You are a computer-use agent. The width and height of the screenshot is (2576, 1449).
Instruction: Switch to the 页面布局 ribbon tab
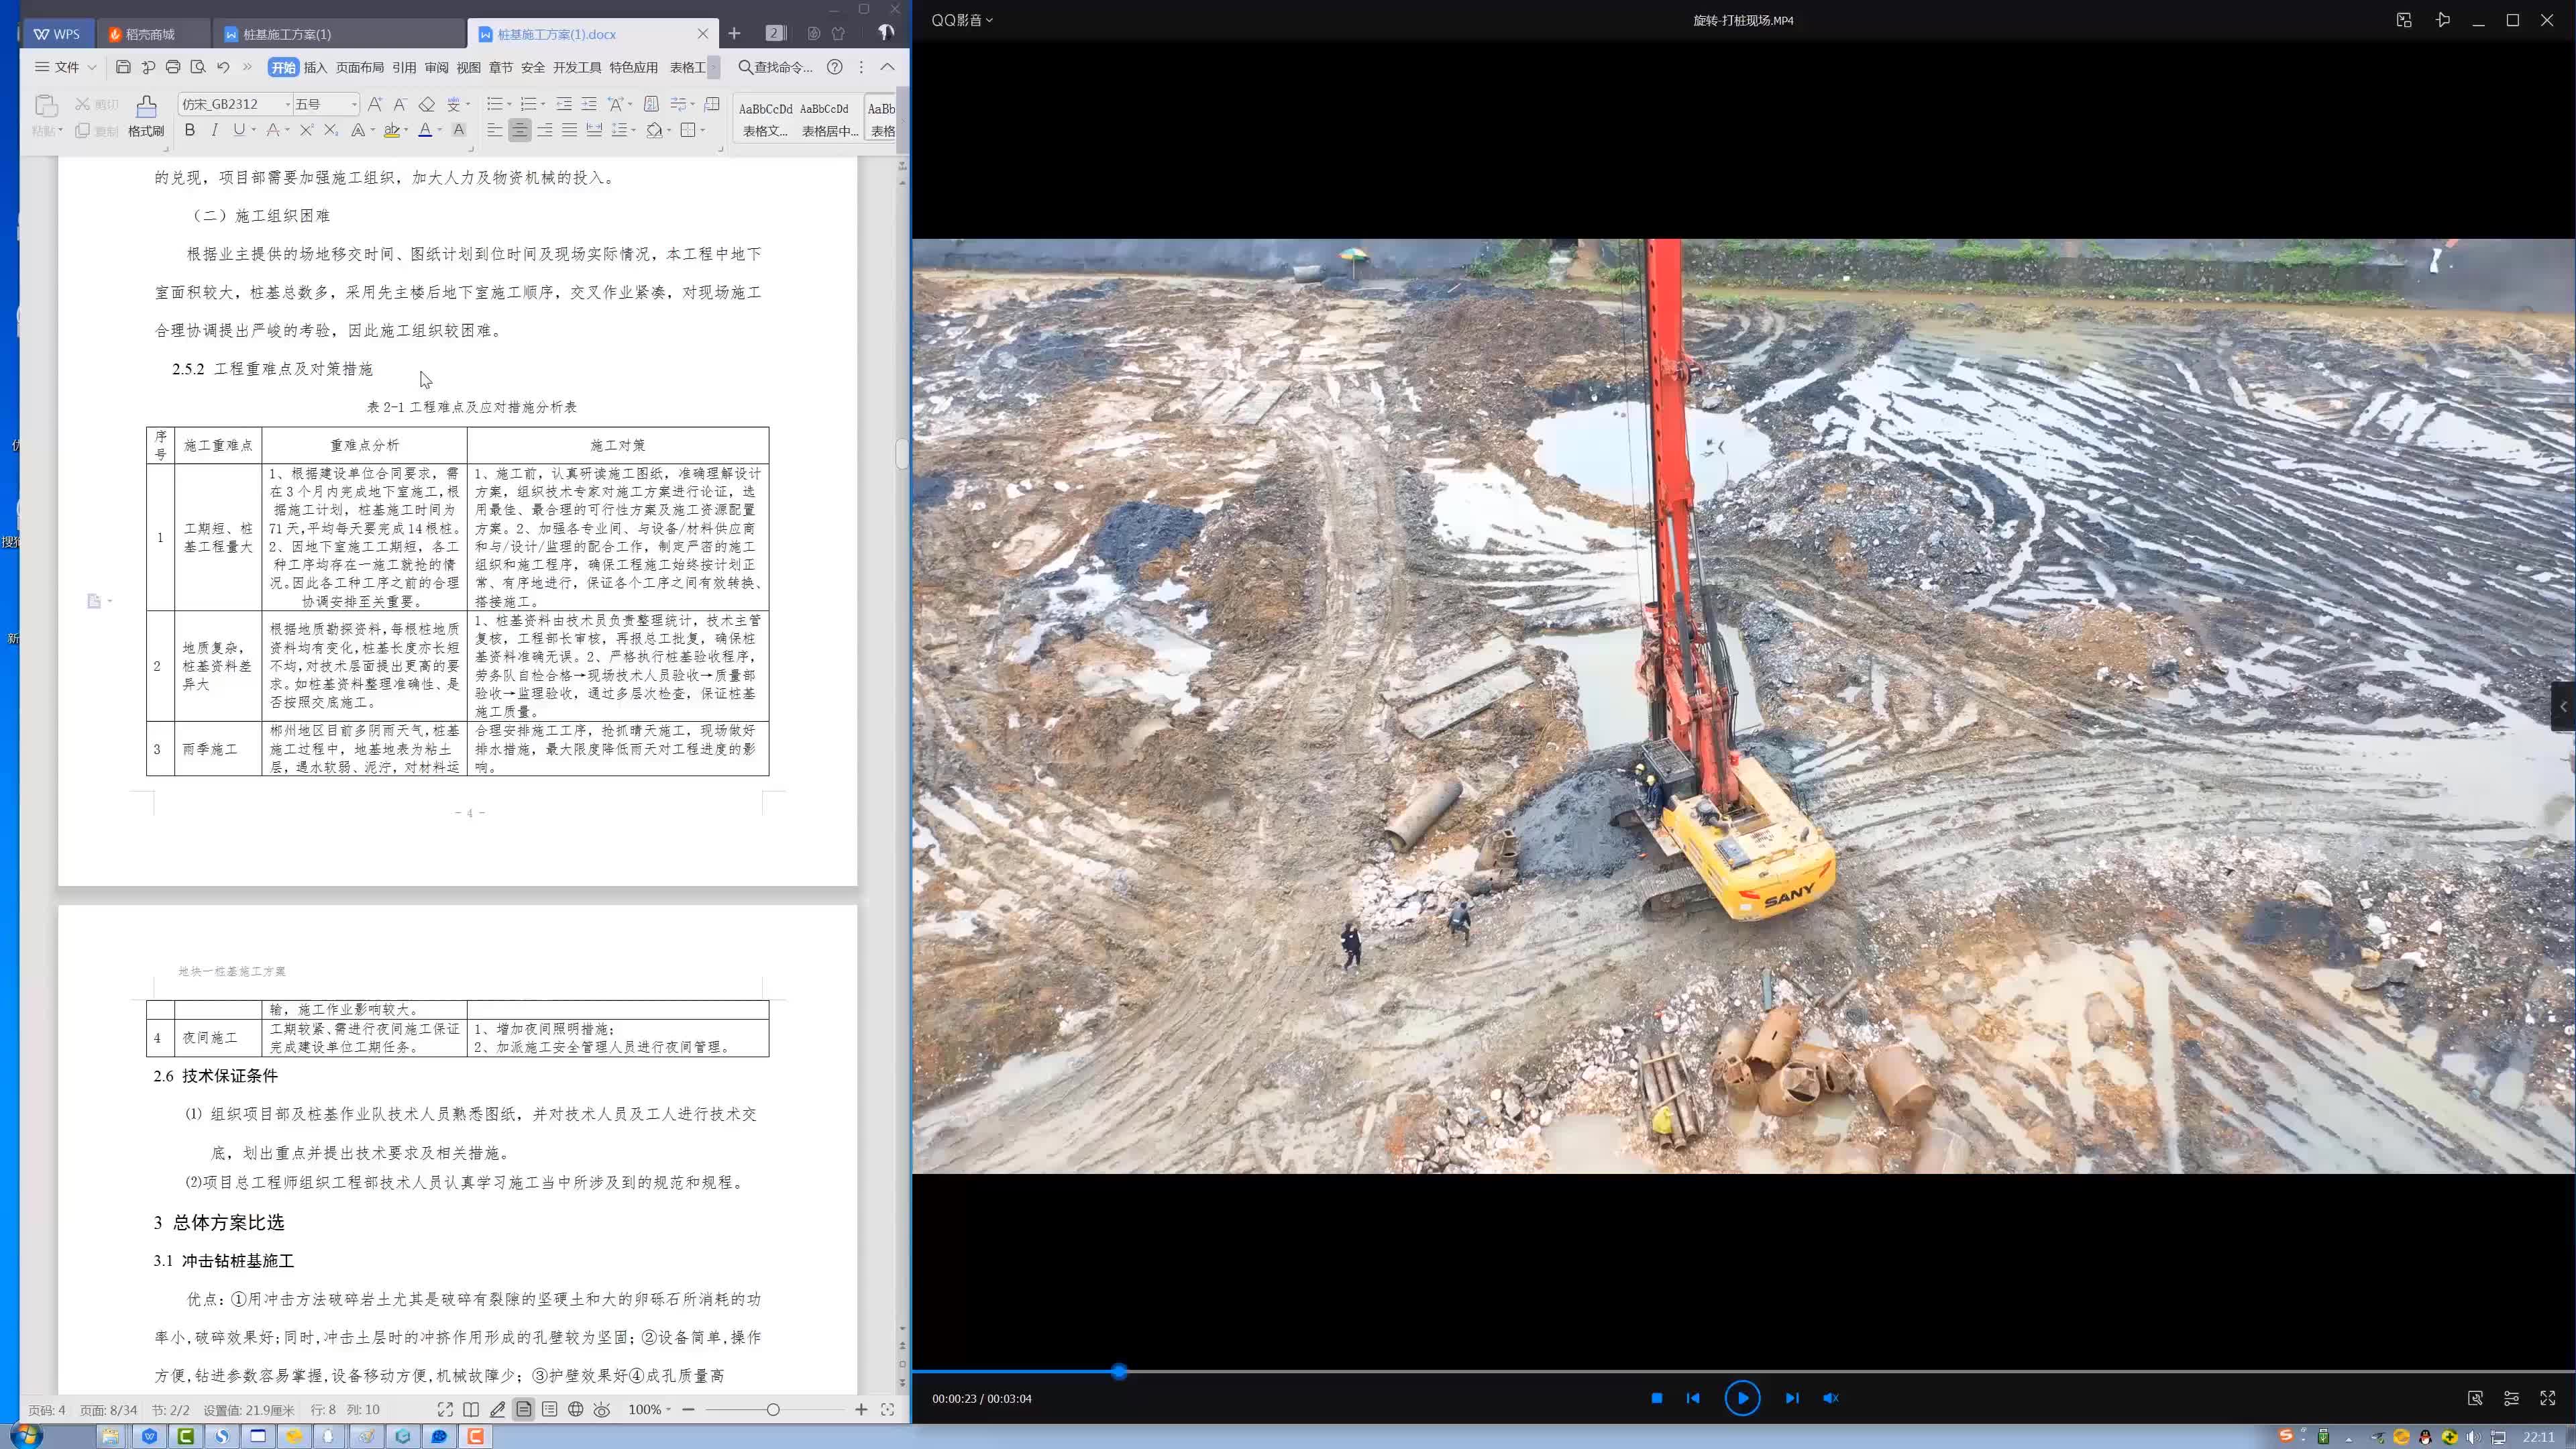coord(360,67)
